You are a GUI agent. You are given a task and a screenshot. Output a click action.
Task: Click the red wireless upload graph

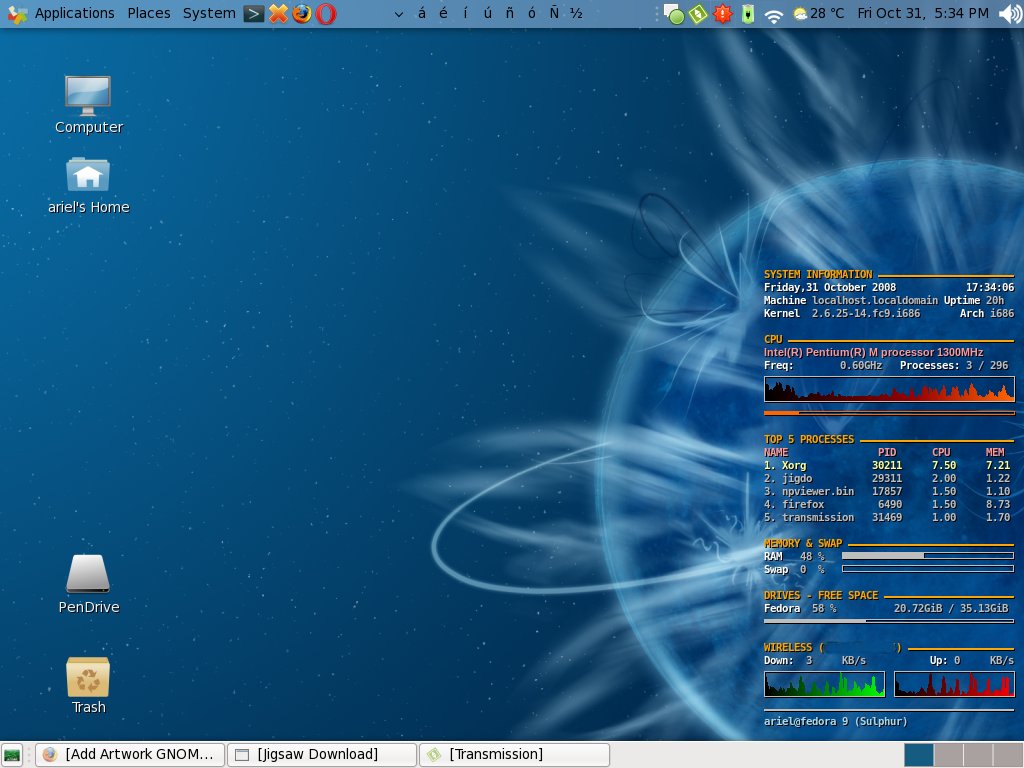coord(954,684)
